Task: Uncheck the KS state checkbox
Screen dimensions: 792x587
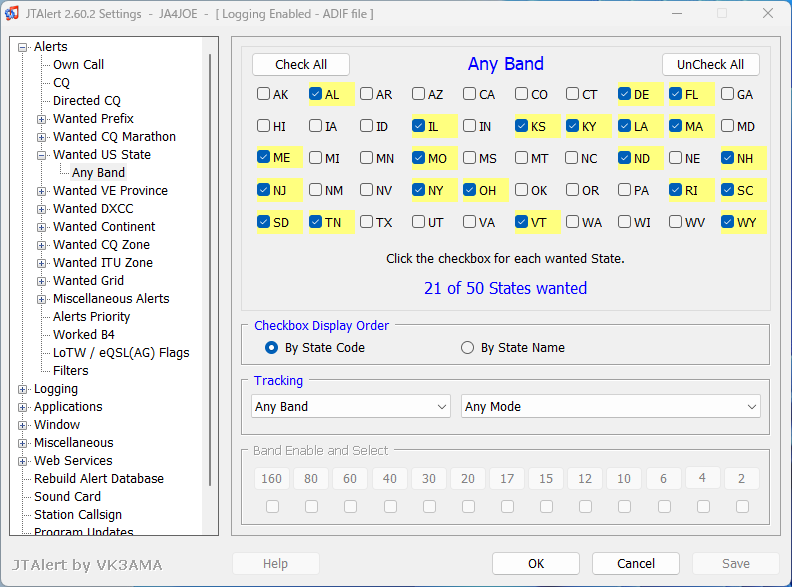Action: (x=521, y=126)
